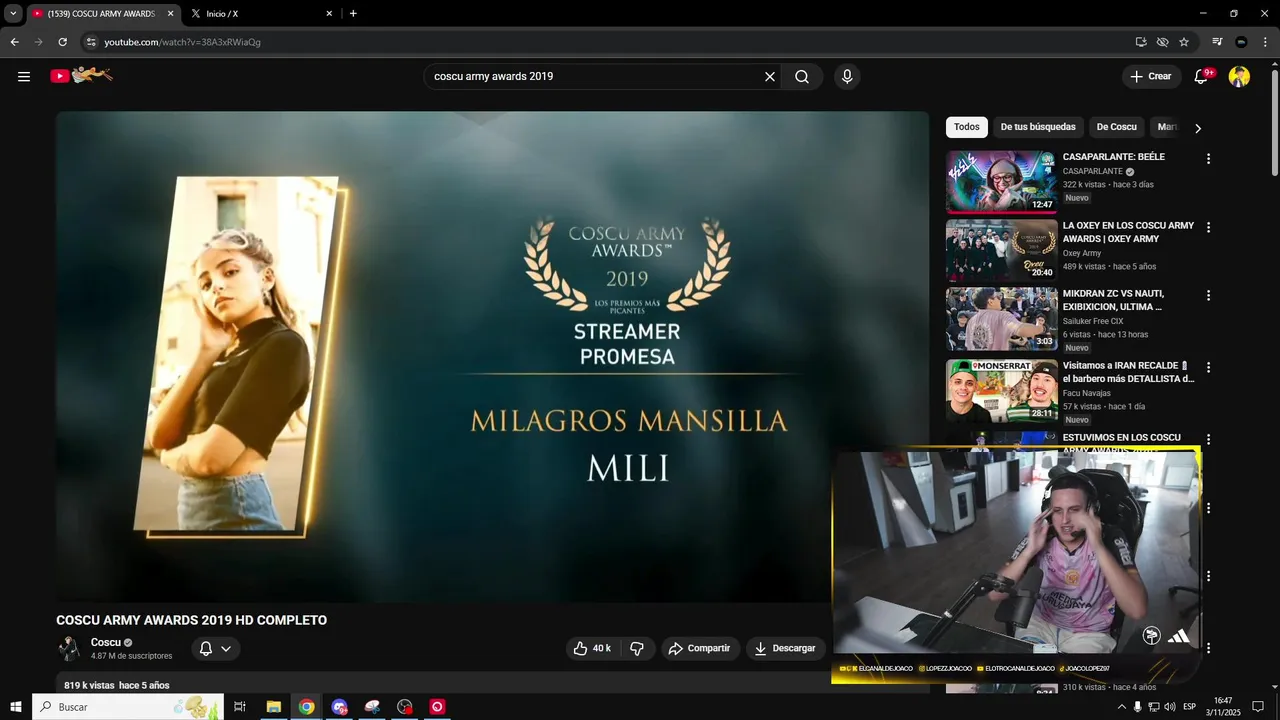Expand the subscription notification bell dropdown
Image resolution: width=1280 pixels, height=720 pixels.
pyautogui.click(x=215, y=648)
